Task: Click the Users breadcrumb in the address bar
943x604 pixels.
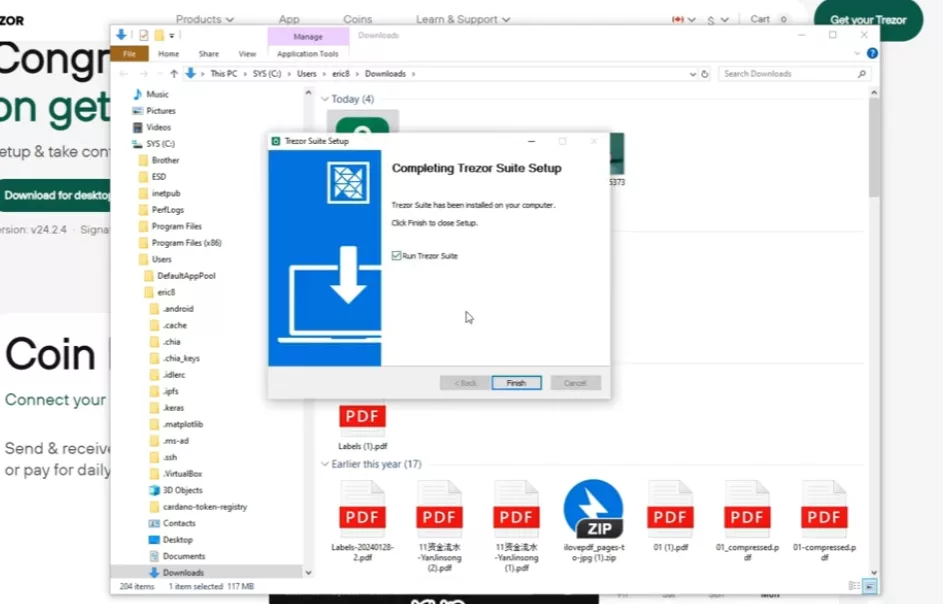Action: pos(307,74)
